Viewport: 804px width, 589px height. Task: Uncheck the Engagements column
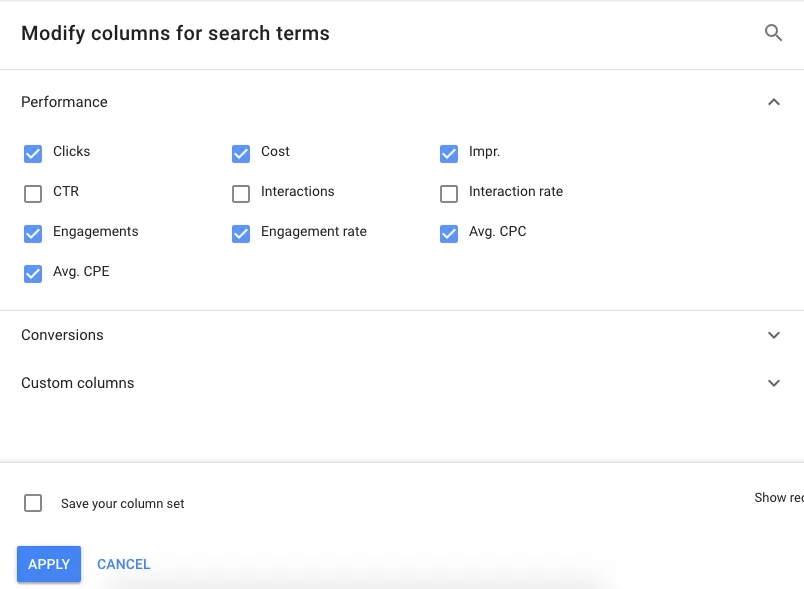point(33,232)
